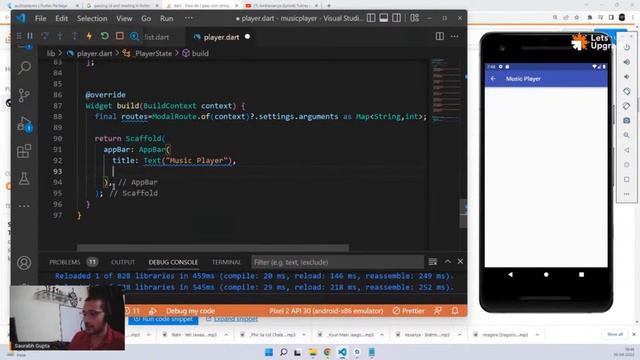The image size is (640, 360).
Task: Open the Go menu
Action: 146,18
